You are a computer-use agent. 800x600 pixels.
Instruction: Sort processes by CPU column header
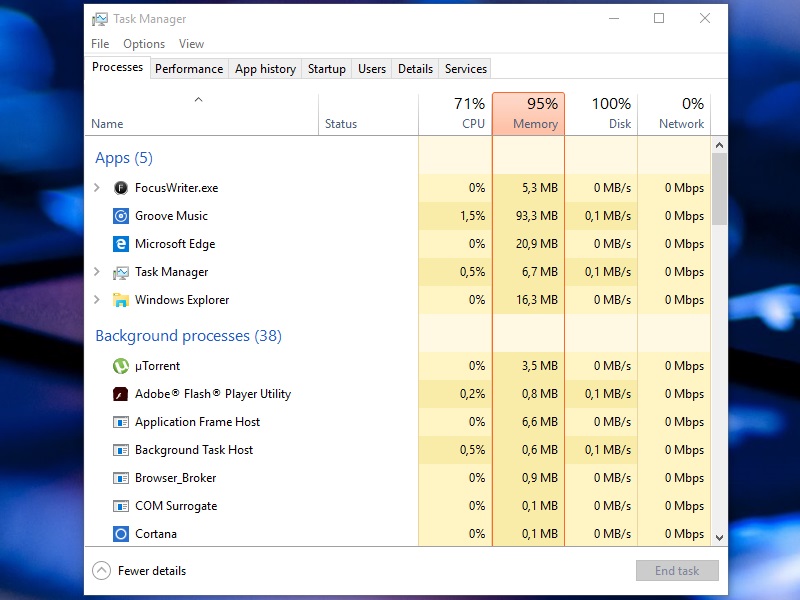click(455, 114)
